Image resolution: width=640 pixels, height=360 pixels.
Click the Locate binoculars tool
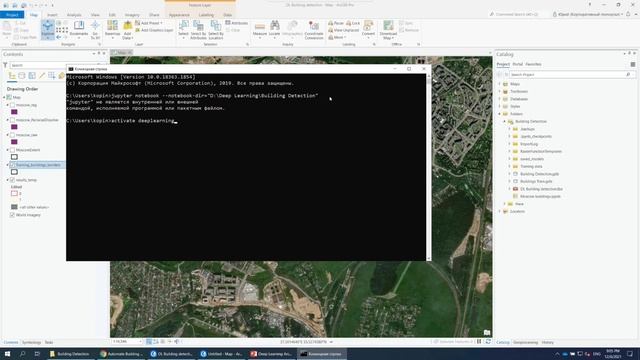click(x=275, y=30)
